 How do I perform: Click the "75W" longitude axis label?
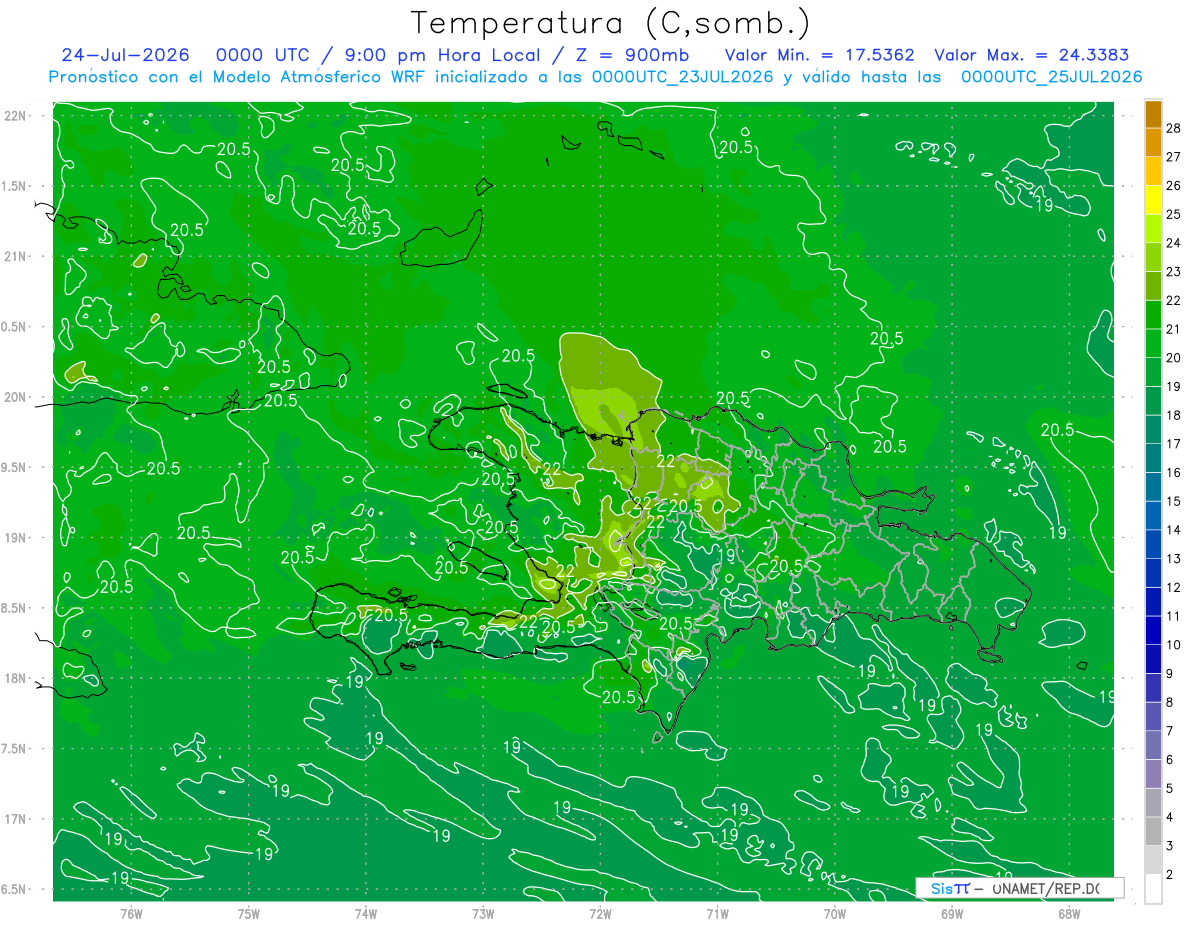point(249,914)
